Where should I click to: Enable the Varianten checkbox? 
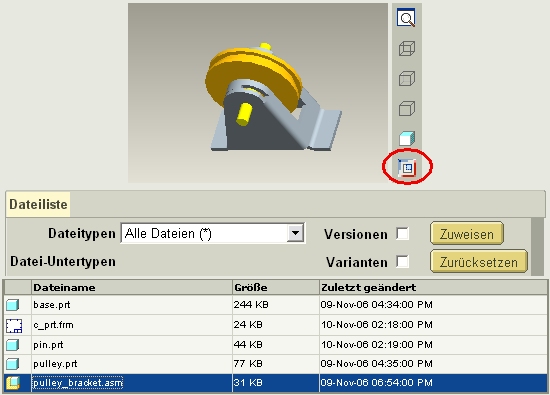(x=402, y=261)
